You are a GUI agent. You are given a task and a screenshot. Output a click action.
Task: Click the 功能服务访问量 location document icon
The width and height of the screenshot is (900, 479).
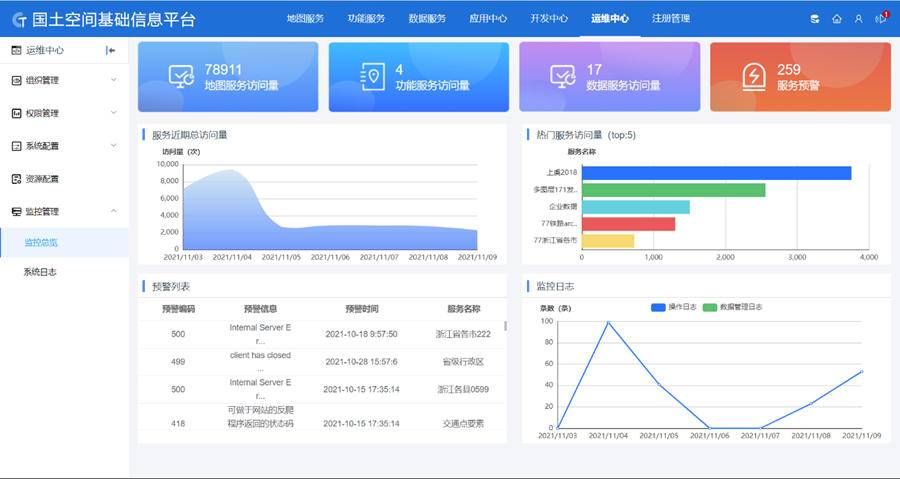pyautogui.click(x=373, y=77)
